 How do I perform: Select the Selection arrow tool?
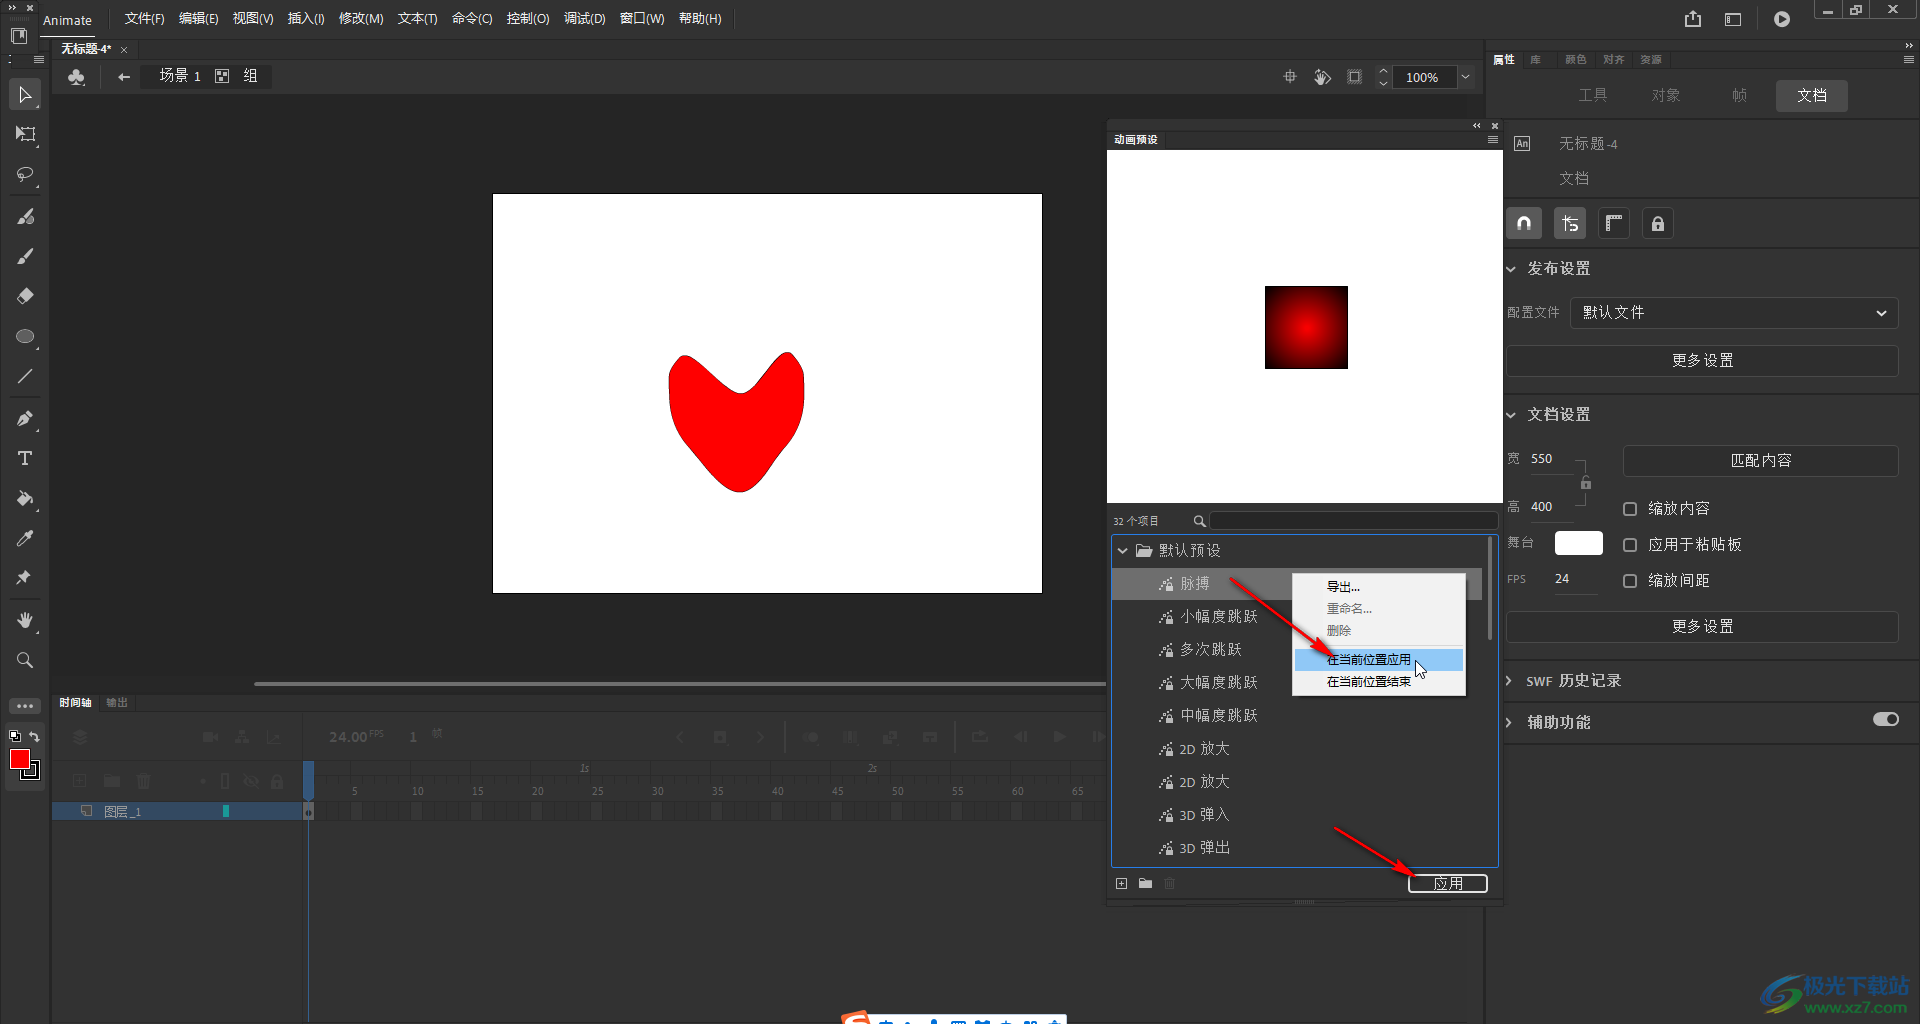[25, 95]
